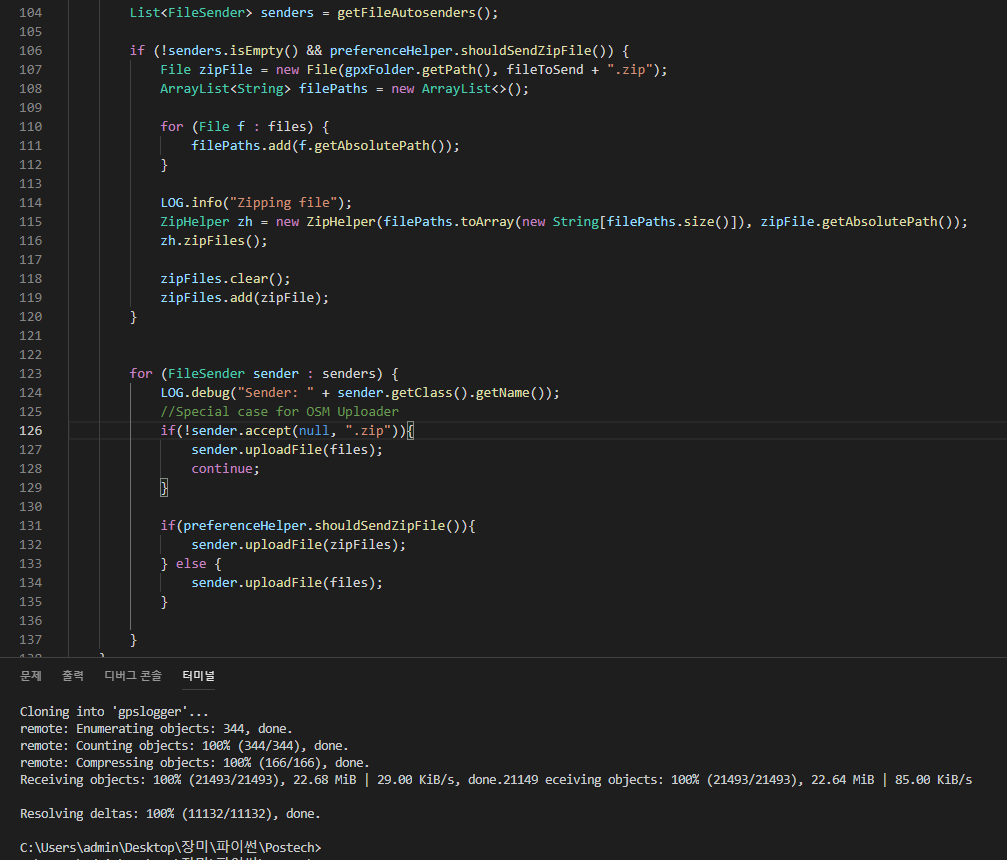Click line number 106 in the gutter
The image size is (1007, 860).
click(31, 50)
